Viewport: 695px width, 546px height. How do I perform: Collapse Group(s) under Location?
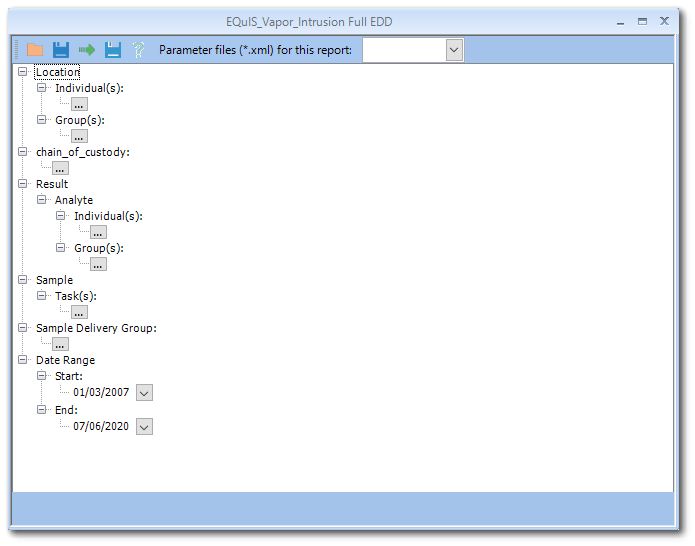[41, 120]
